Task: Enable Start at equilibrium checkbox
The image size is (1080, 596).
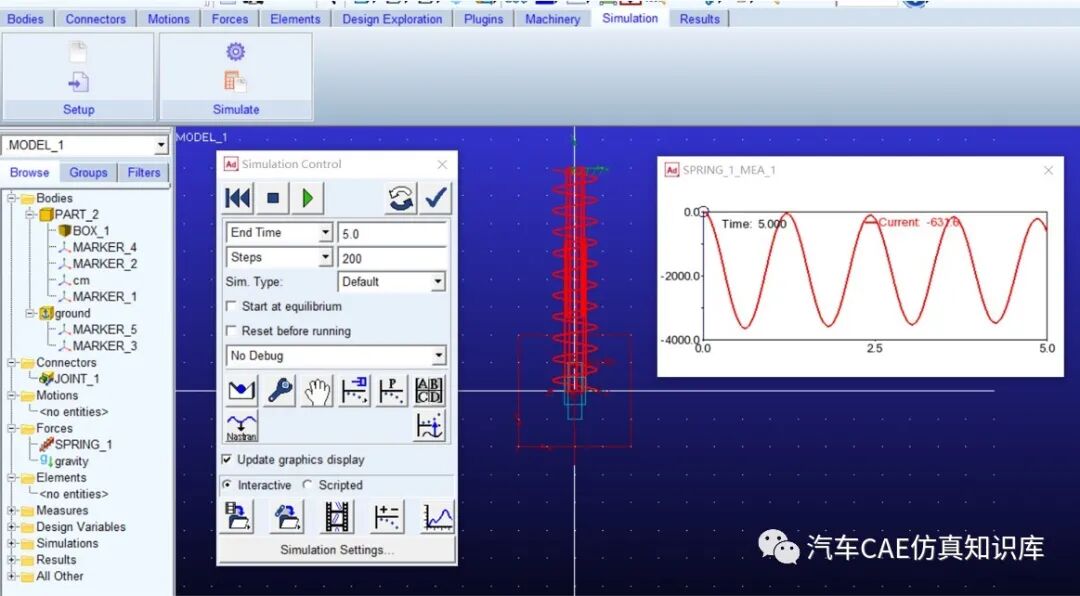Action: point(231,307)
